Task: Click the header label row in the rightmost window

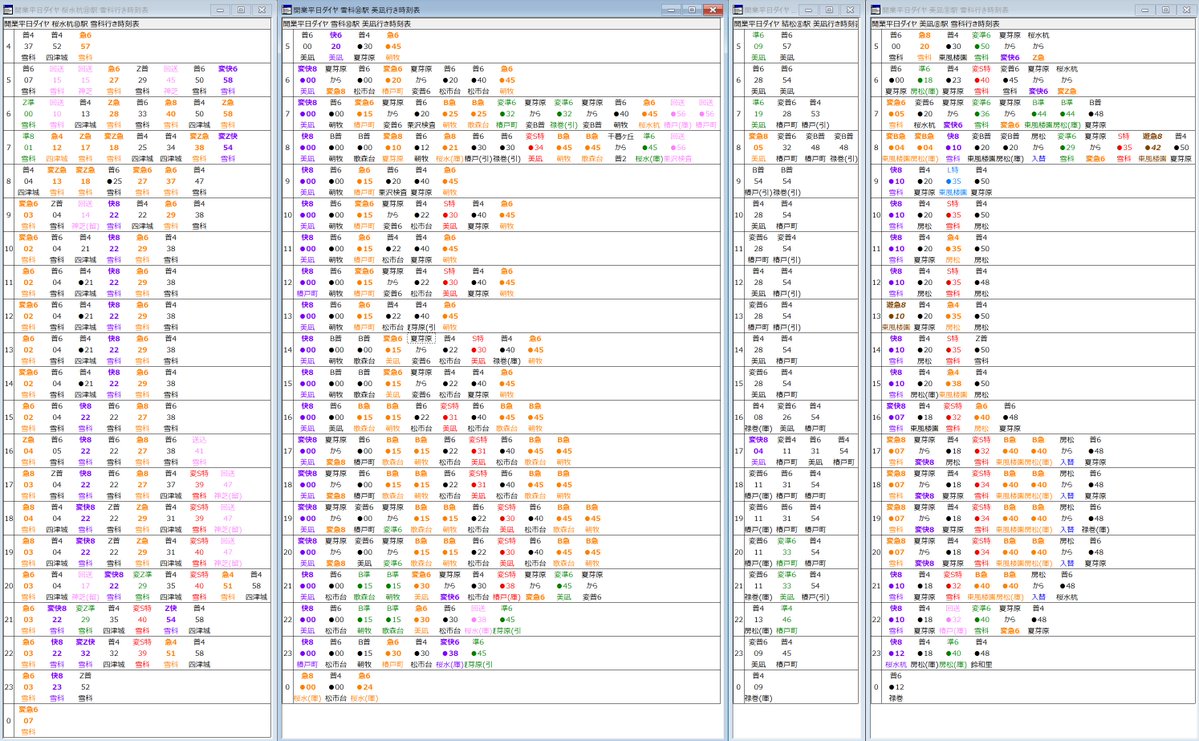Action: click(1033, 24)
